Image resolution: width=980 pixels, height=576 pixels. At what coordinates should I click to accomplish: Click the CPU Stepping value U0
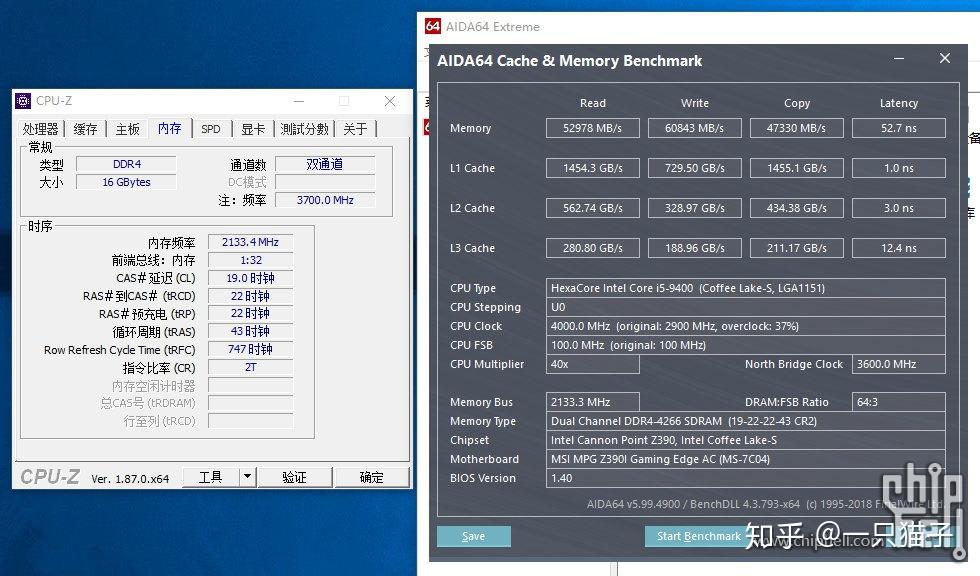[x=746, y=307]
